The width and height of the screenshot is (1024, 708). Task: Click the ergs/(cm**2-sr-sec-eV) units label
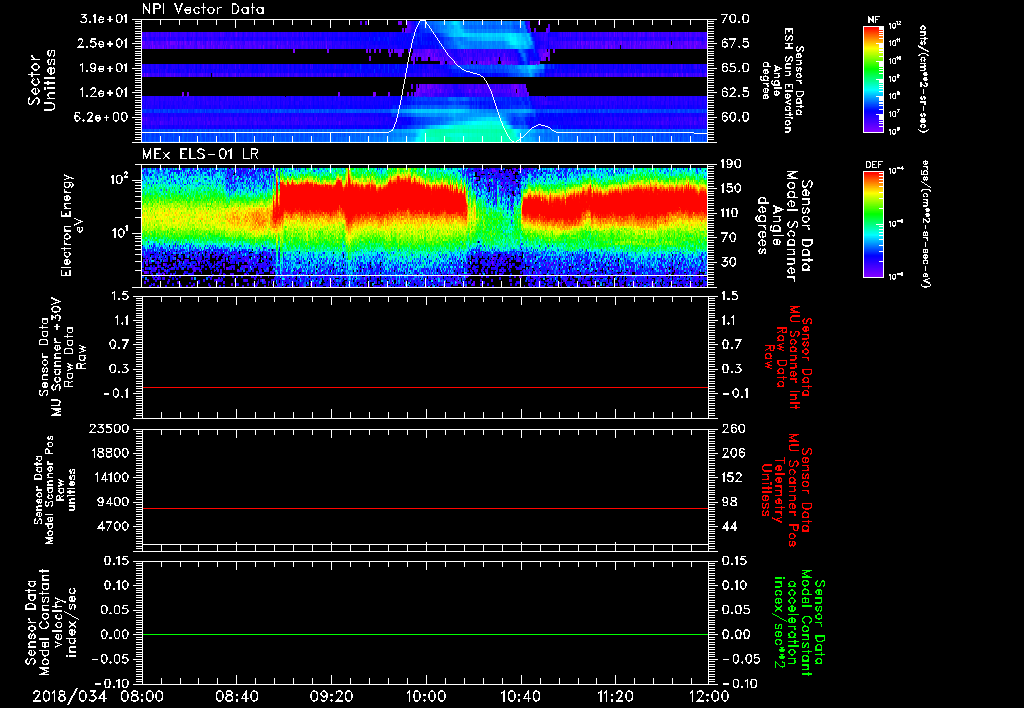pyautogui.click(x=925, y=223)
